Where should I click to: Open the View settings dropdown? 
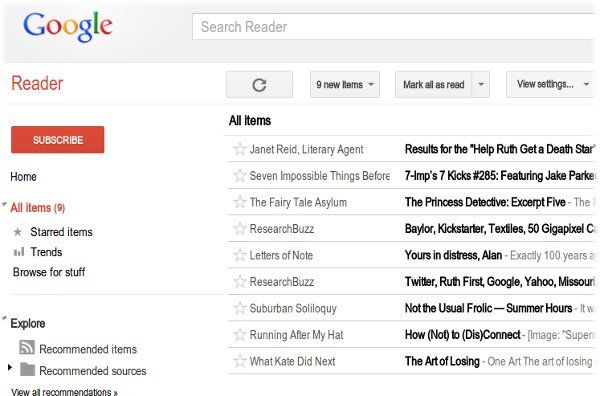(x=551, y=85)
